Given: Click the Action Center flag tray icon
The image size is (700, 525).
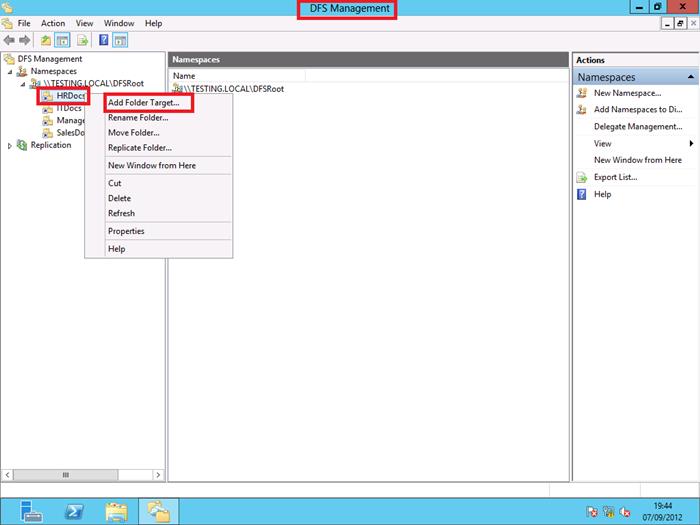Looking at the screenshot, I should [x=592, y=512].
